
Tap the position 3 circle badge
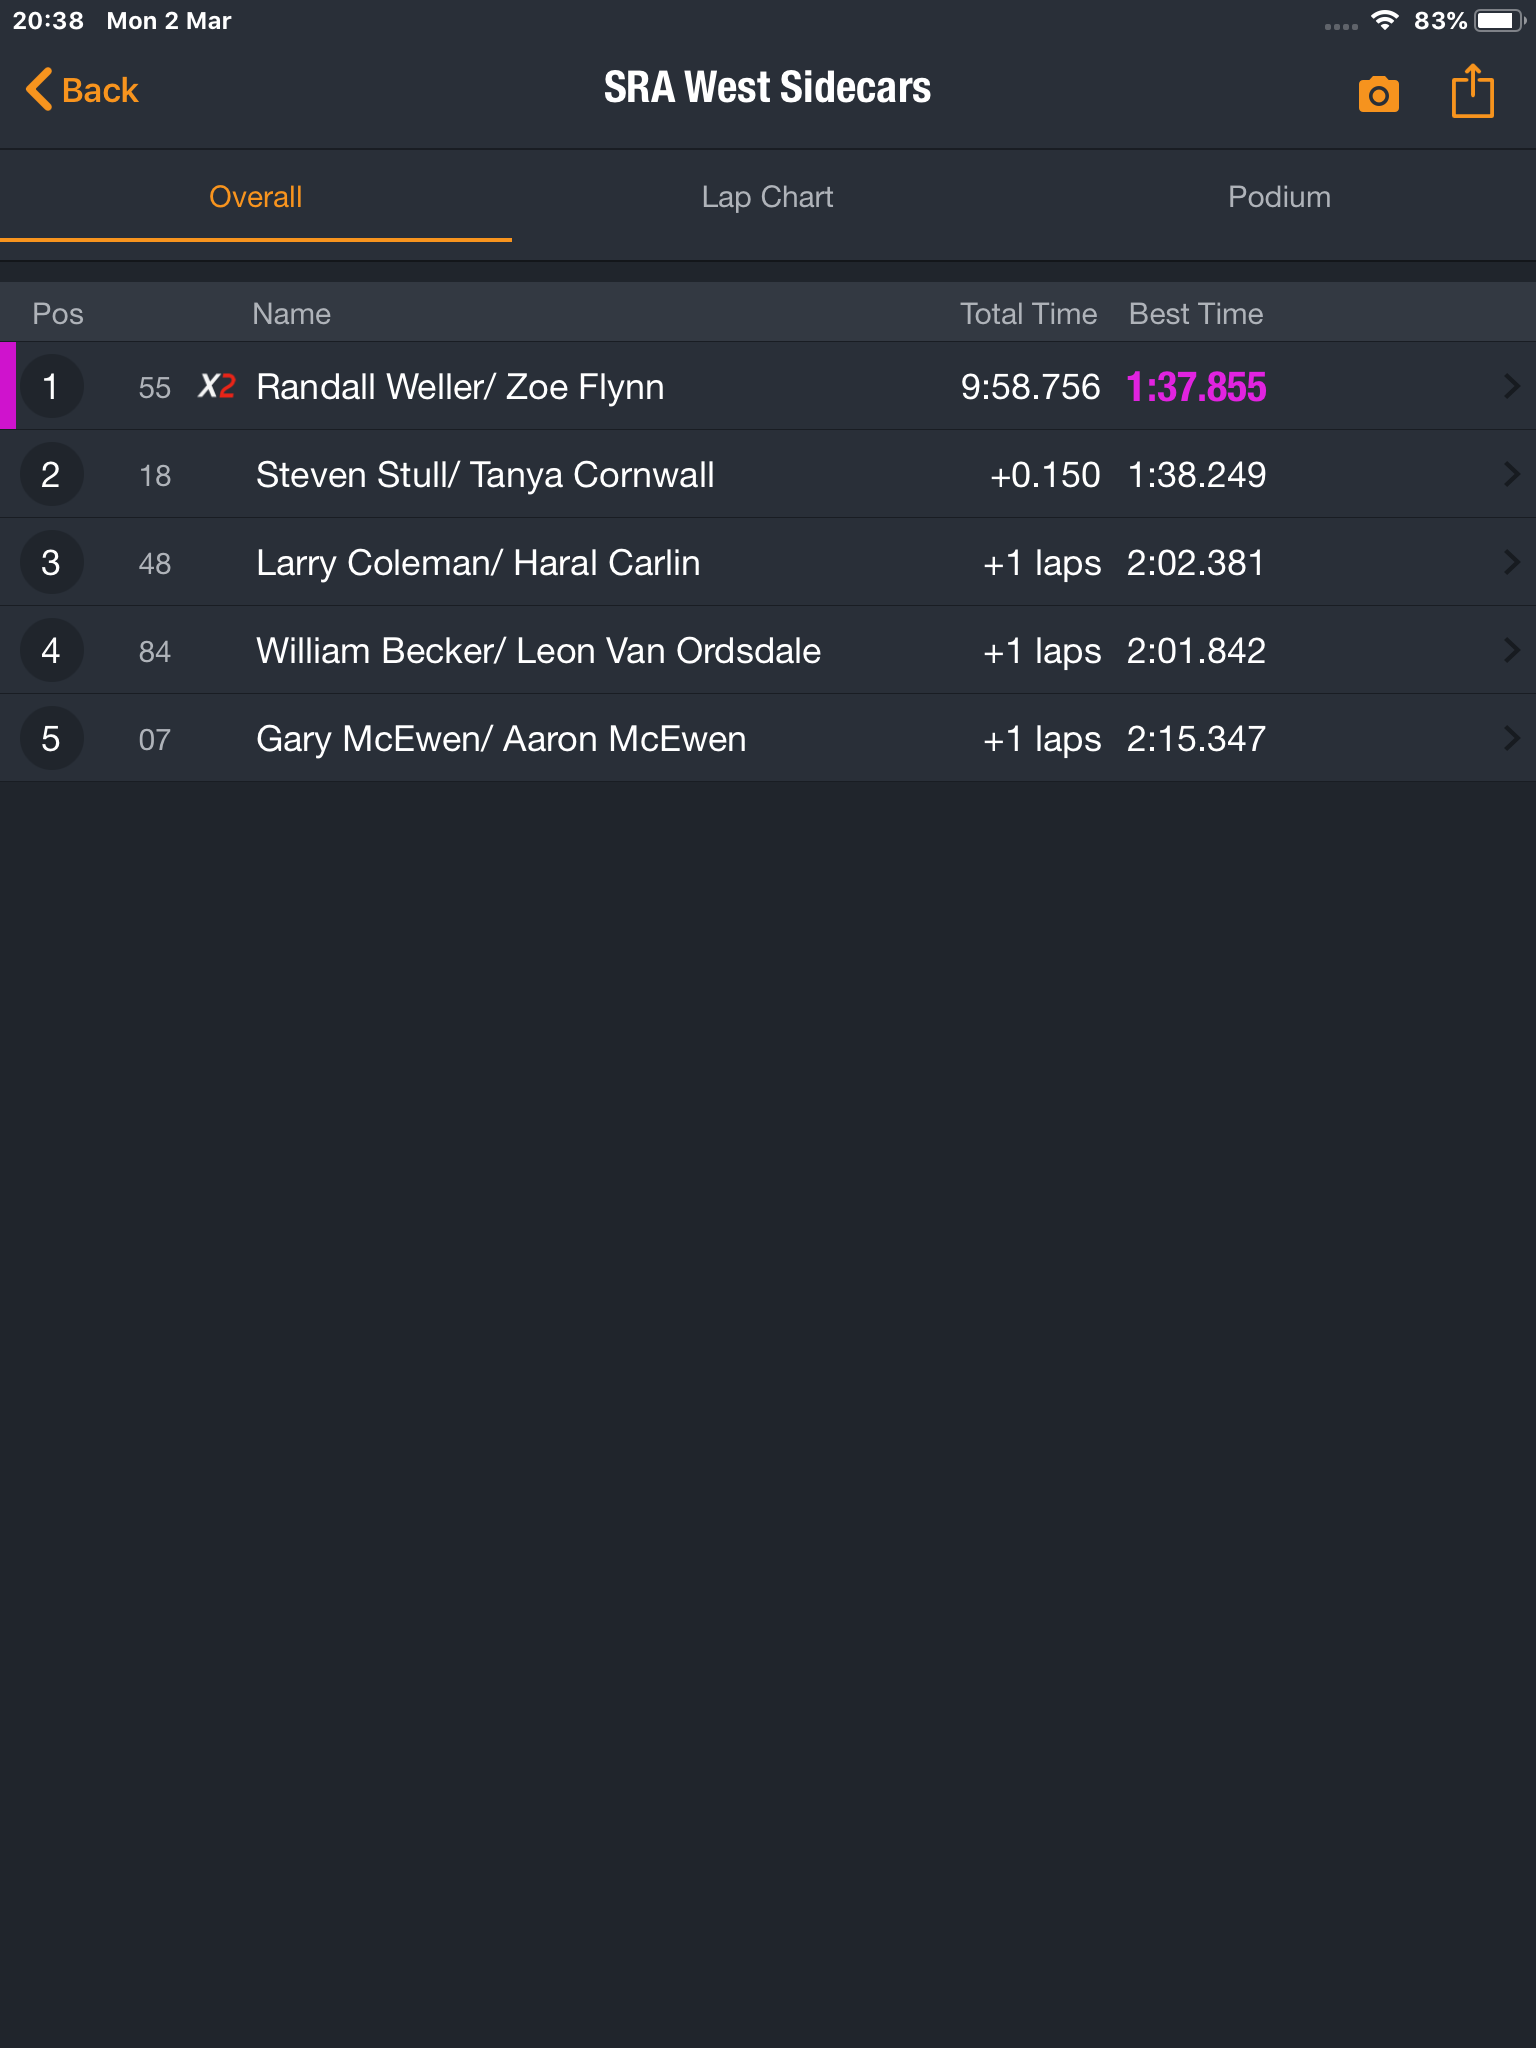51,563
